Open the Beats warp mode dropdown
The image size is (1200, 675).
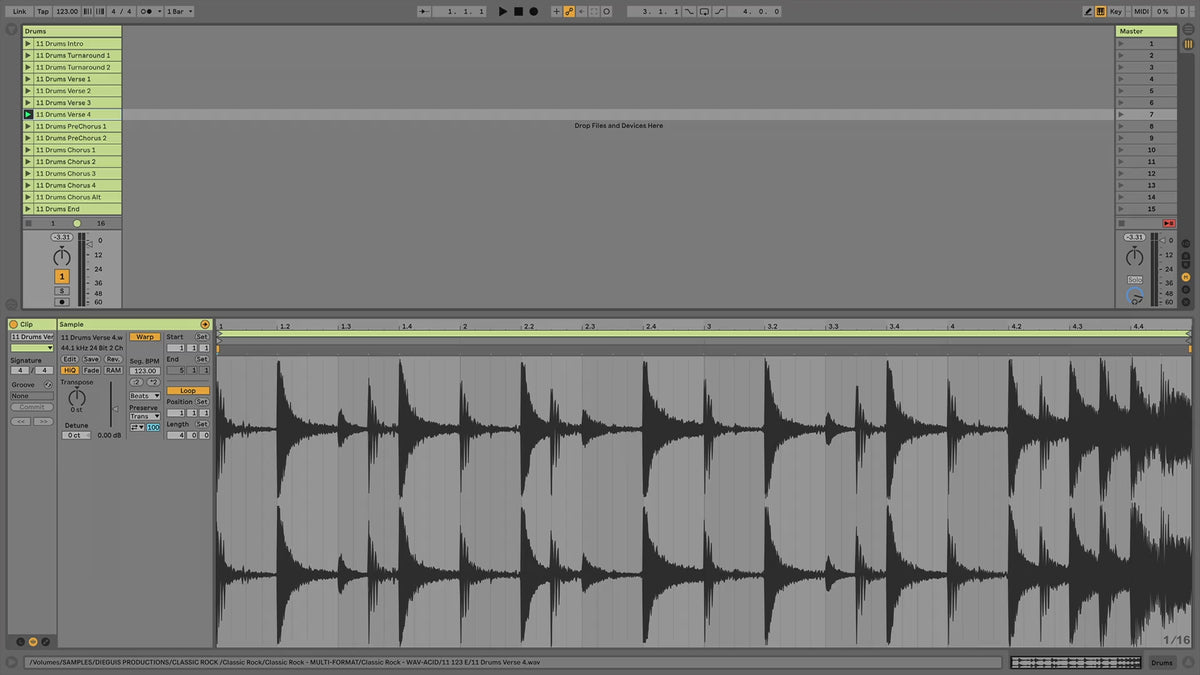coord(145,396)
